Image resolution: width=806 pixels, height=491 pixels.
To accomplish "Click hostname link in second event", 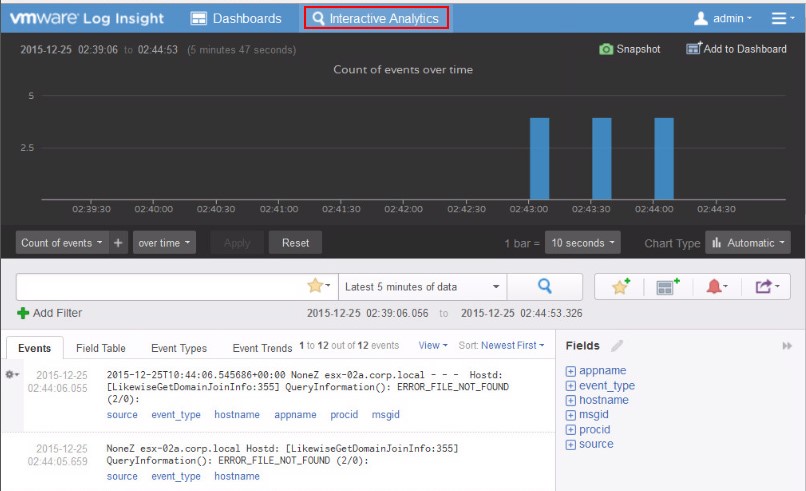I will pyautogui.click(x=237, y=476).
